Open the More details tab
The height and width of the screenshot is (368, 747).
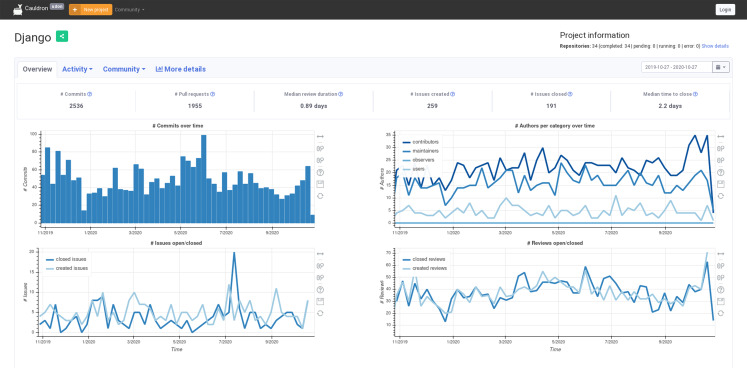(x=181, y=69)
